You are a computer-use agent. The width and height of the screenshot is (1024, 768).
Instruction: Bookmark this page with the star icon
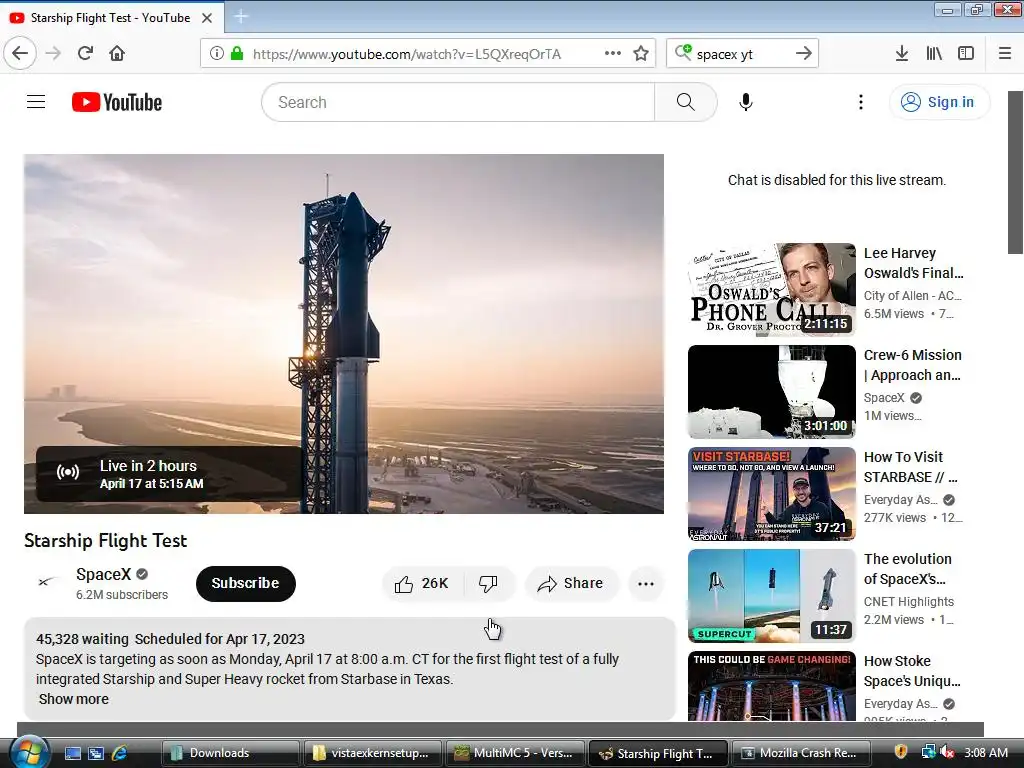[x=641, y=53]
